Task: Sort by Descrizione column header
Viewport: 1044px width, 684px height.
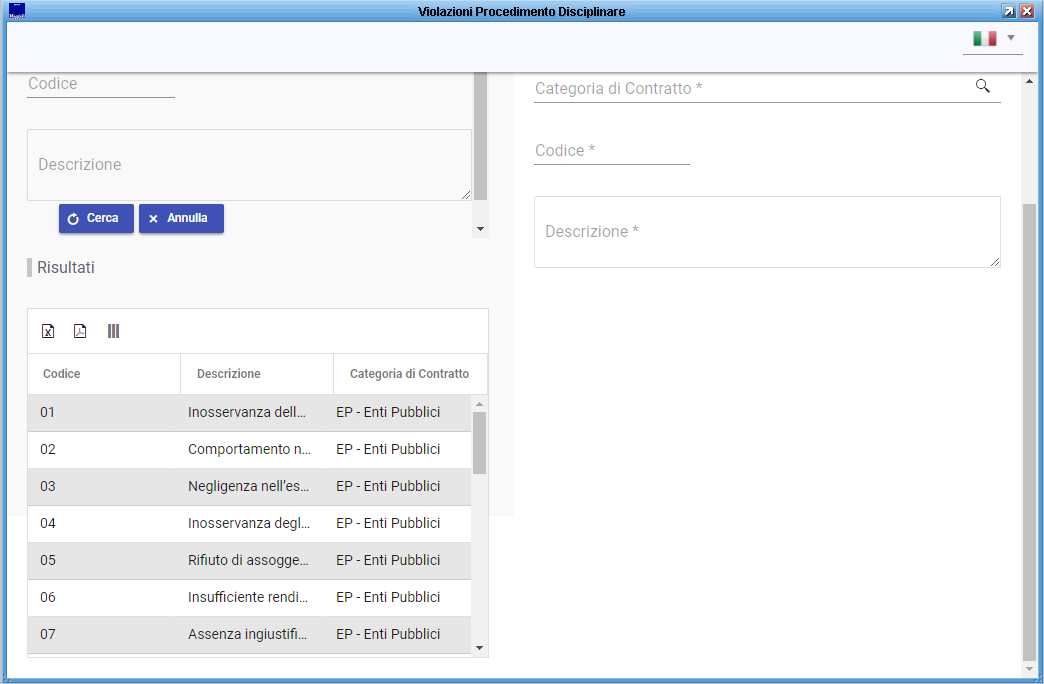Action: (x=229, y=374)
